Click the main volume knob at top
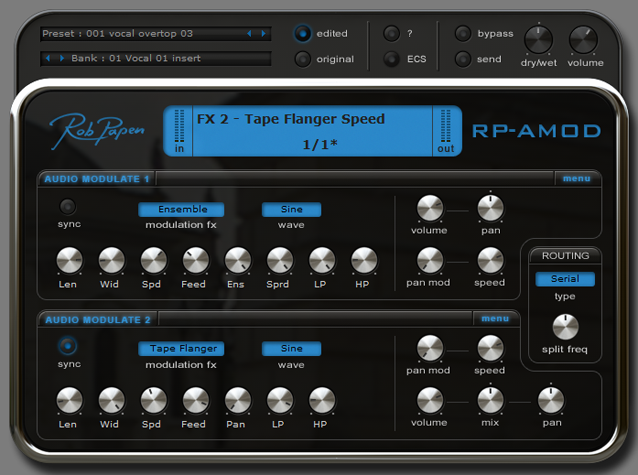638x475 pixels. coord(583,40)
